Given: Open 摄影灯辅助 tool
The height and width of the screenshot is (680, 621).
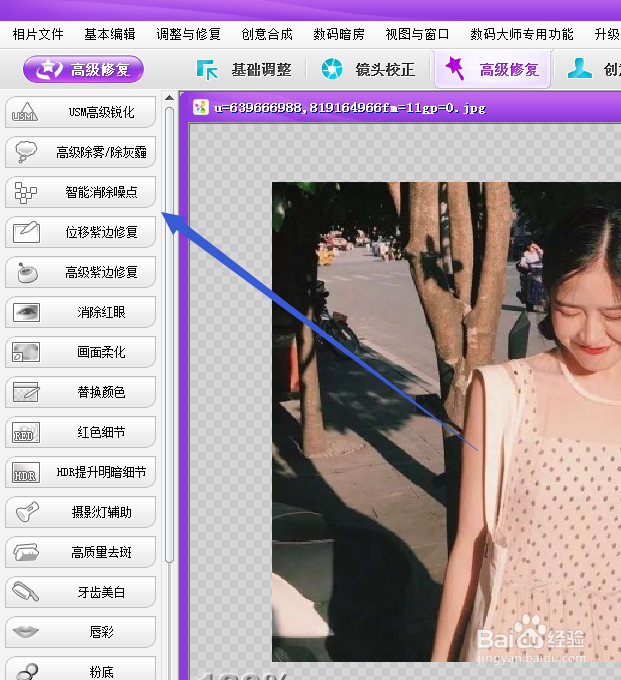Looking at the screenshot, I should 80,512.
